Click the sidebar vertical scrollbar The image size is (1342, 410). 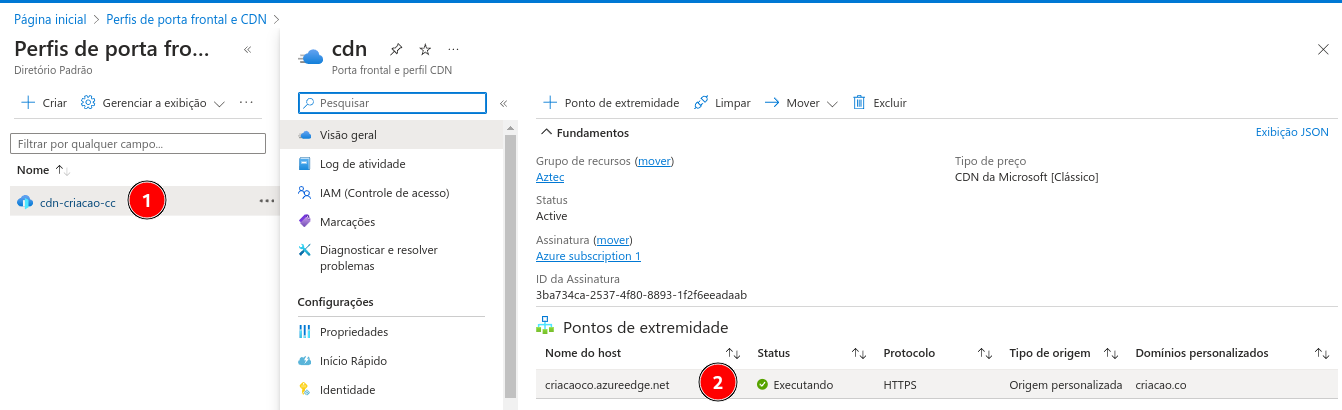[x=511, y=266]
